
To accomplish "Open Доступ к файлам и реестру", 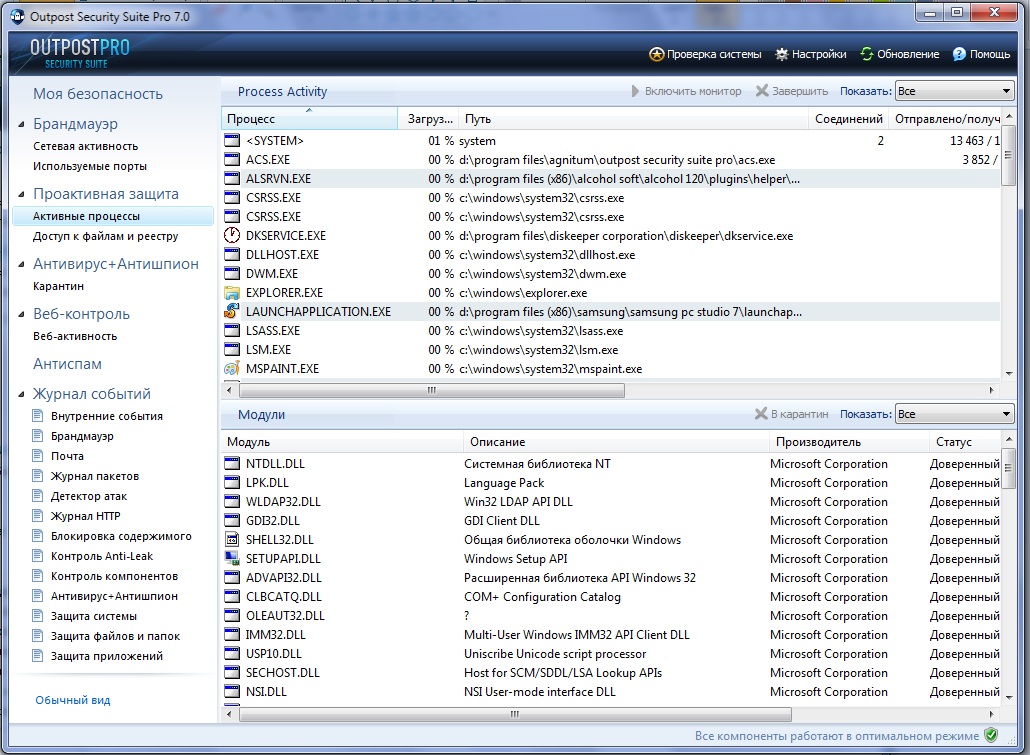I will [105, 236].
